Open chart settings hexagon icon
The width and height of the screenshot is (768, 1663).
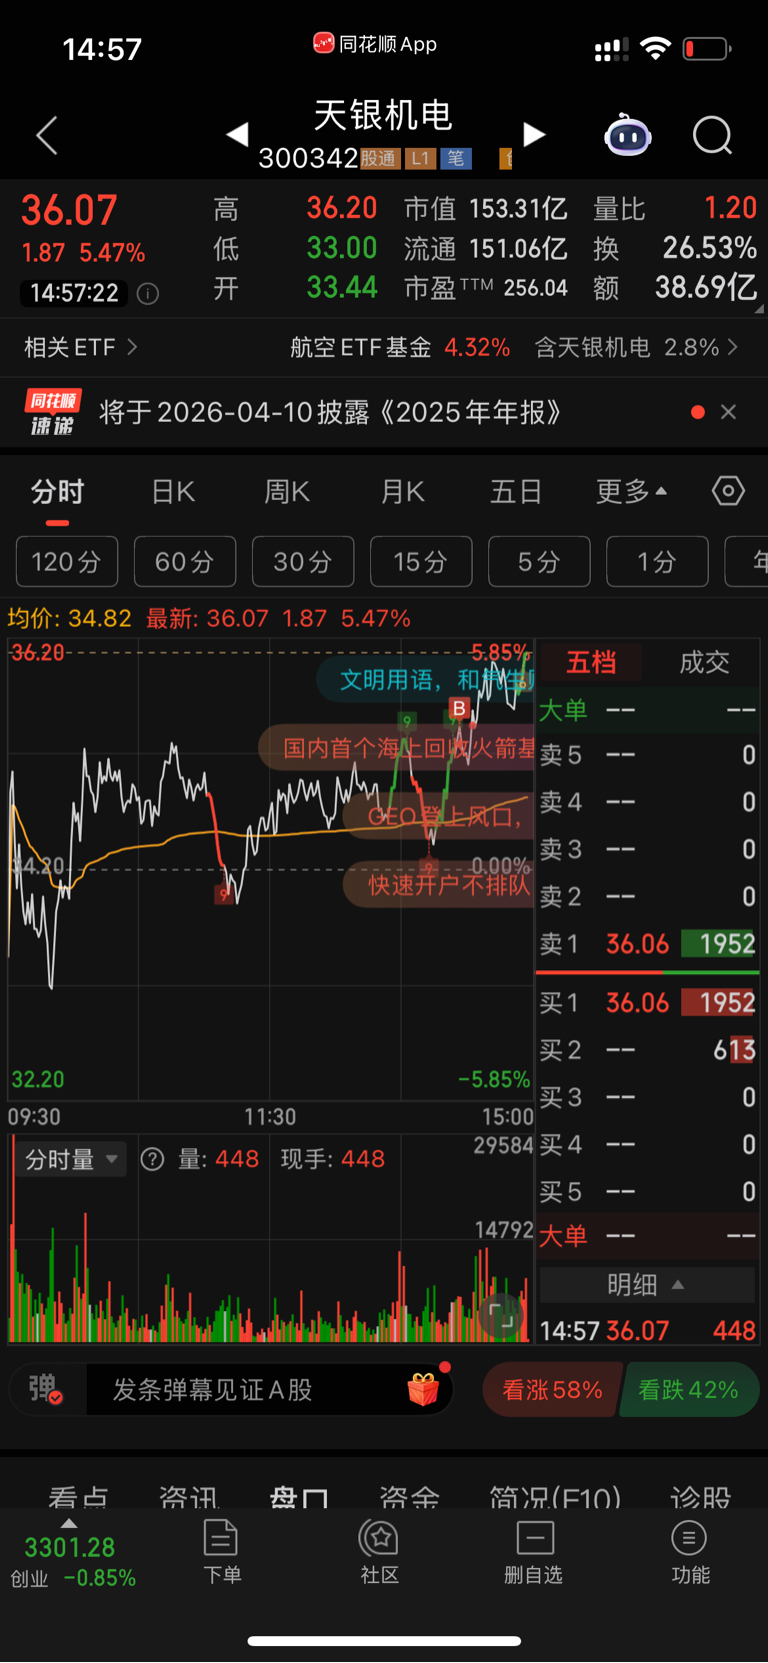pos(728,491)
